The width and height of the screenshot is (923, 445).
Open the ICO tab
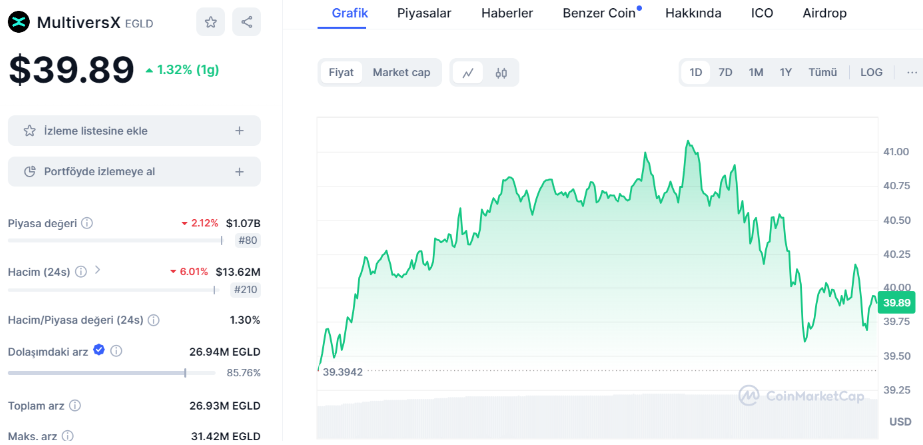[x=762, y=13]
